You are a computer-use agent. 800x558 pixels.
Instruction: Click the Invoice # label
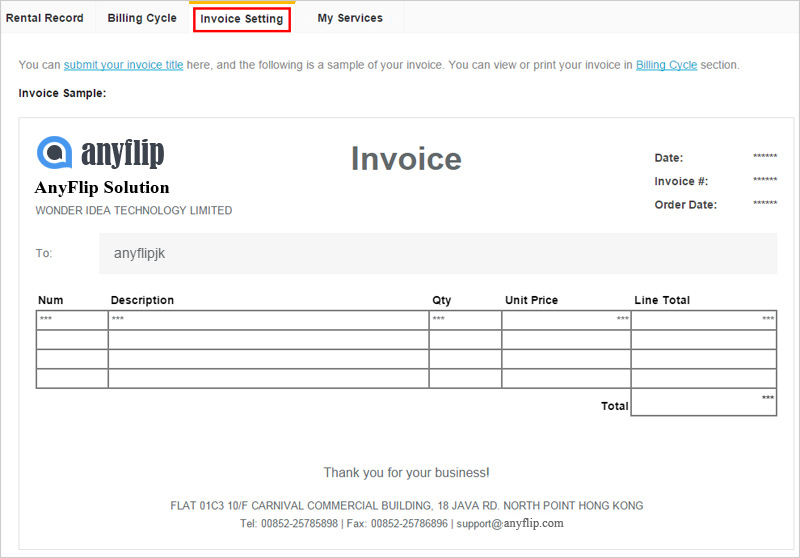coord(681,181)
